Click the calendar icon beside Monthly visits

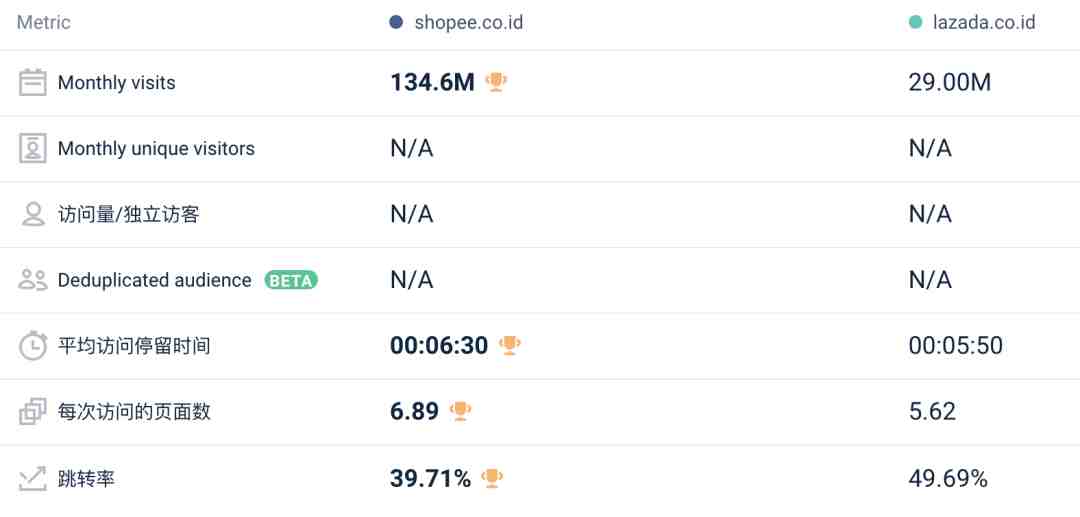(x=33, y=83)
